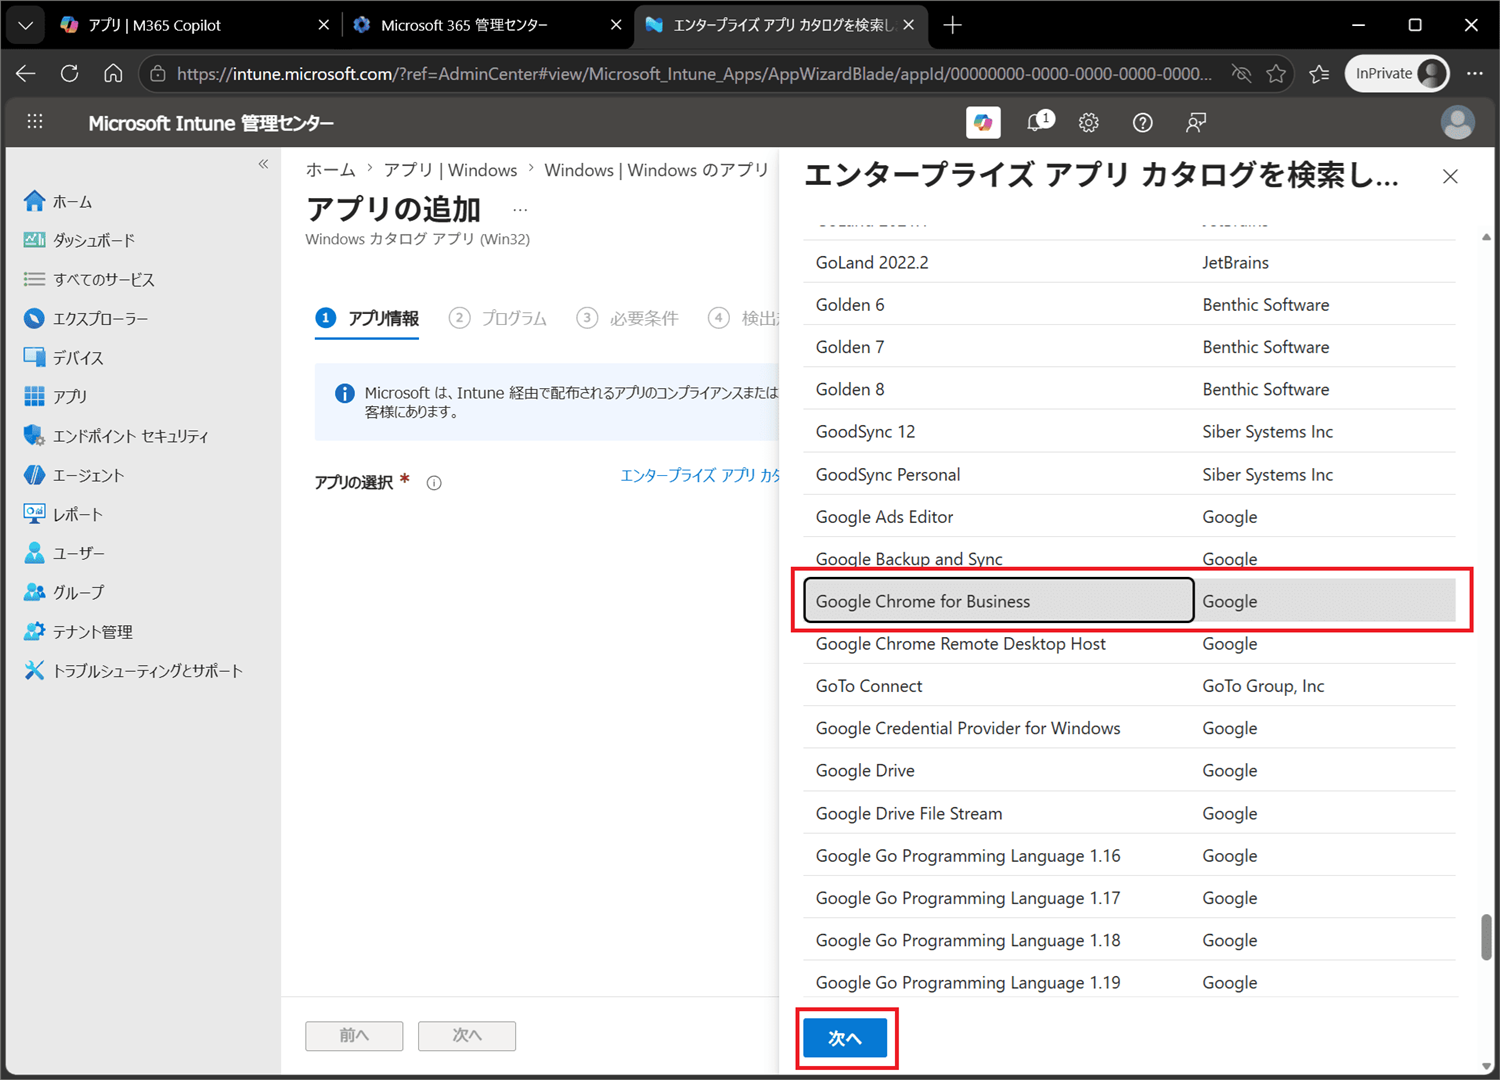Select the アプリ情報 wizard step
The height and width of the screenshot is (1080, 1500).
coord(367,318)
